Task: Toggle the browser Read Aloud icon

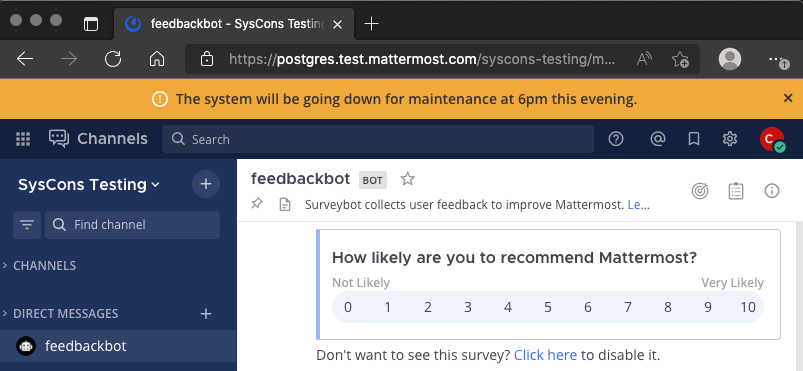Action: tap(644, 59)
